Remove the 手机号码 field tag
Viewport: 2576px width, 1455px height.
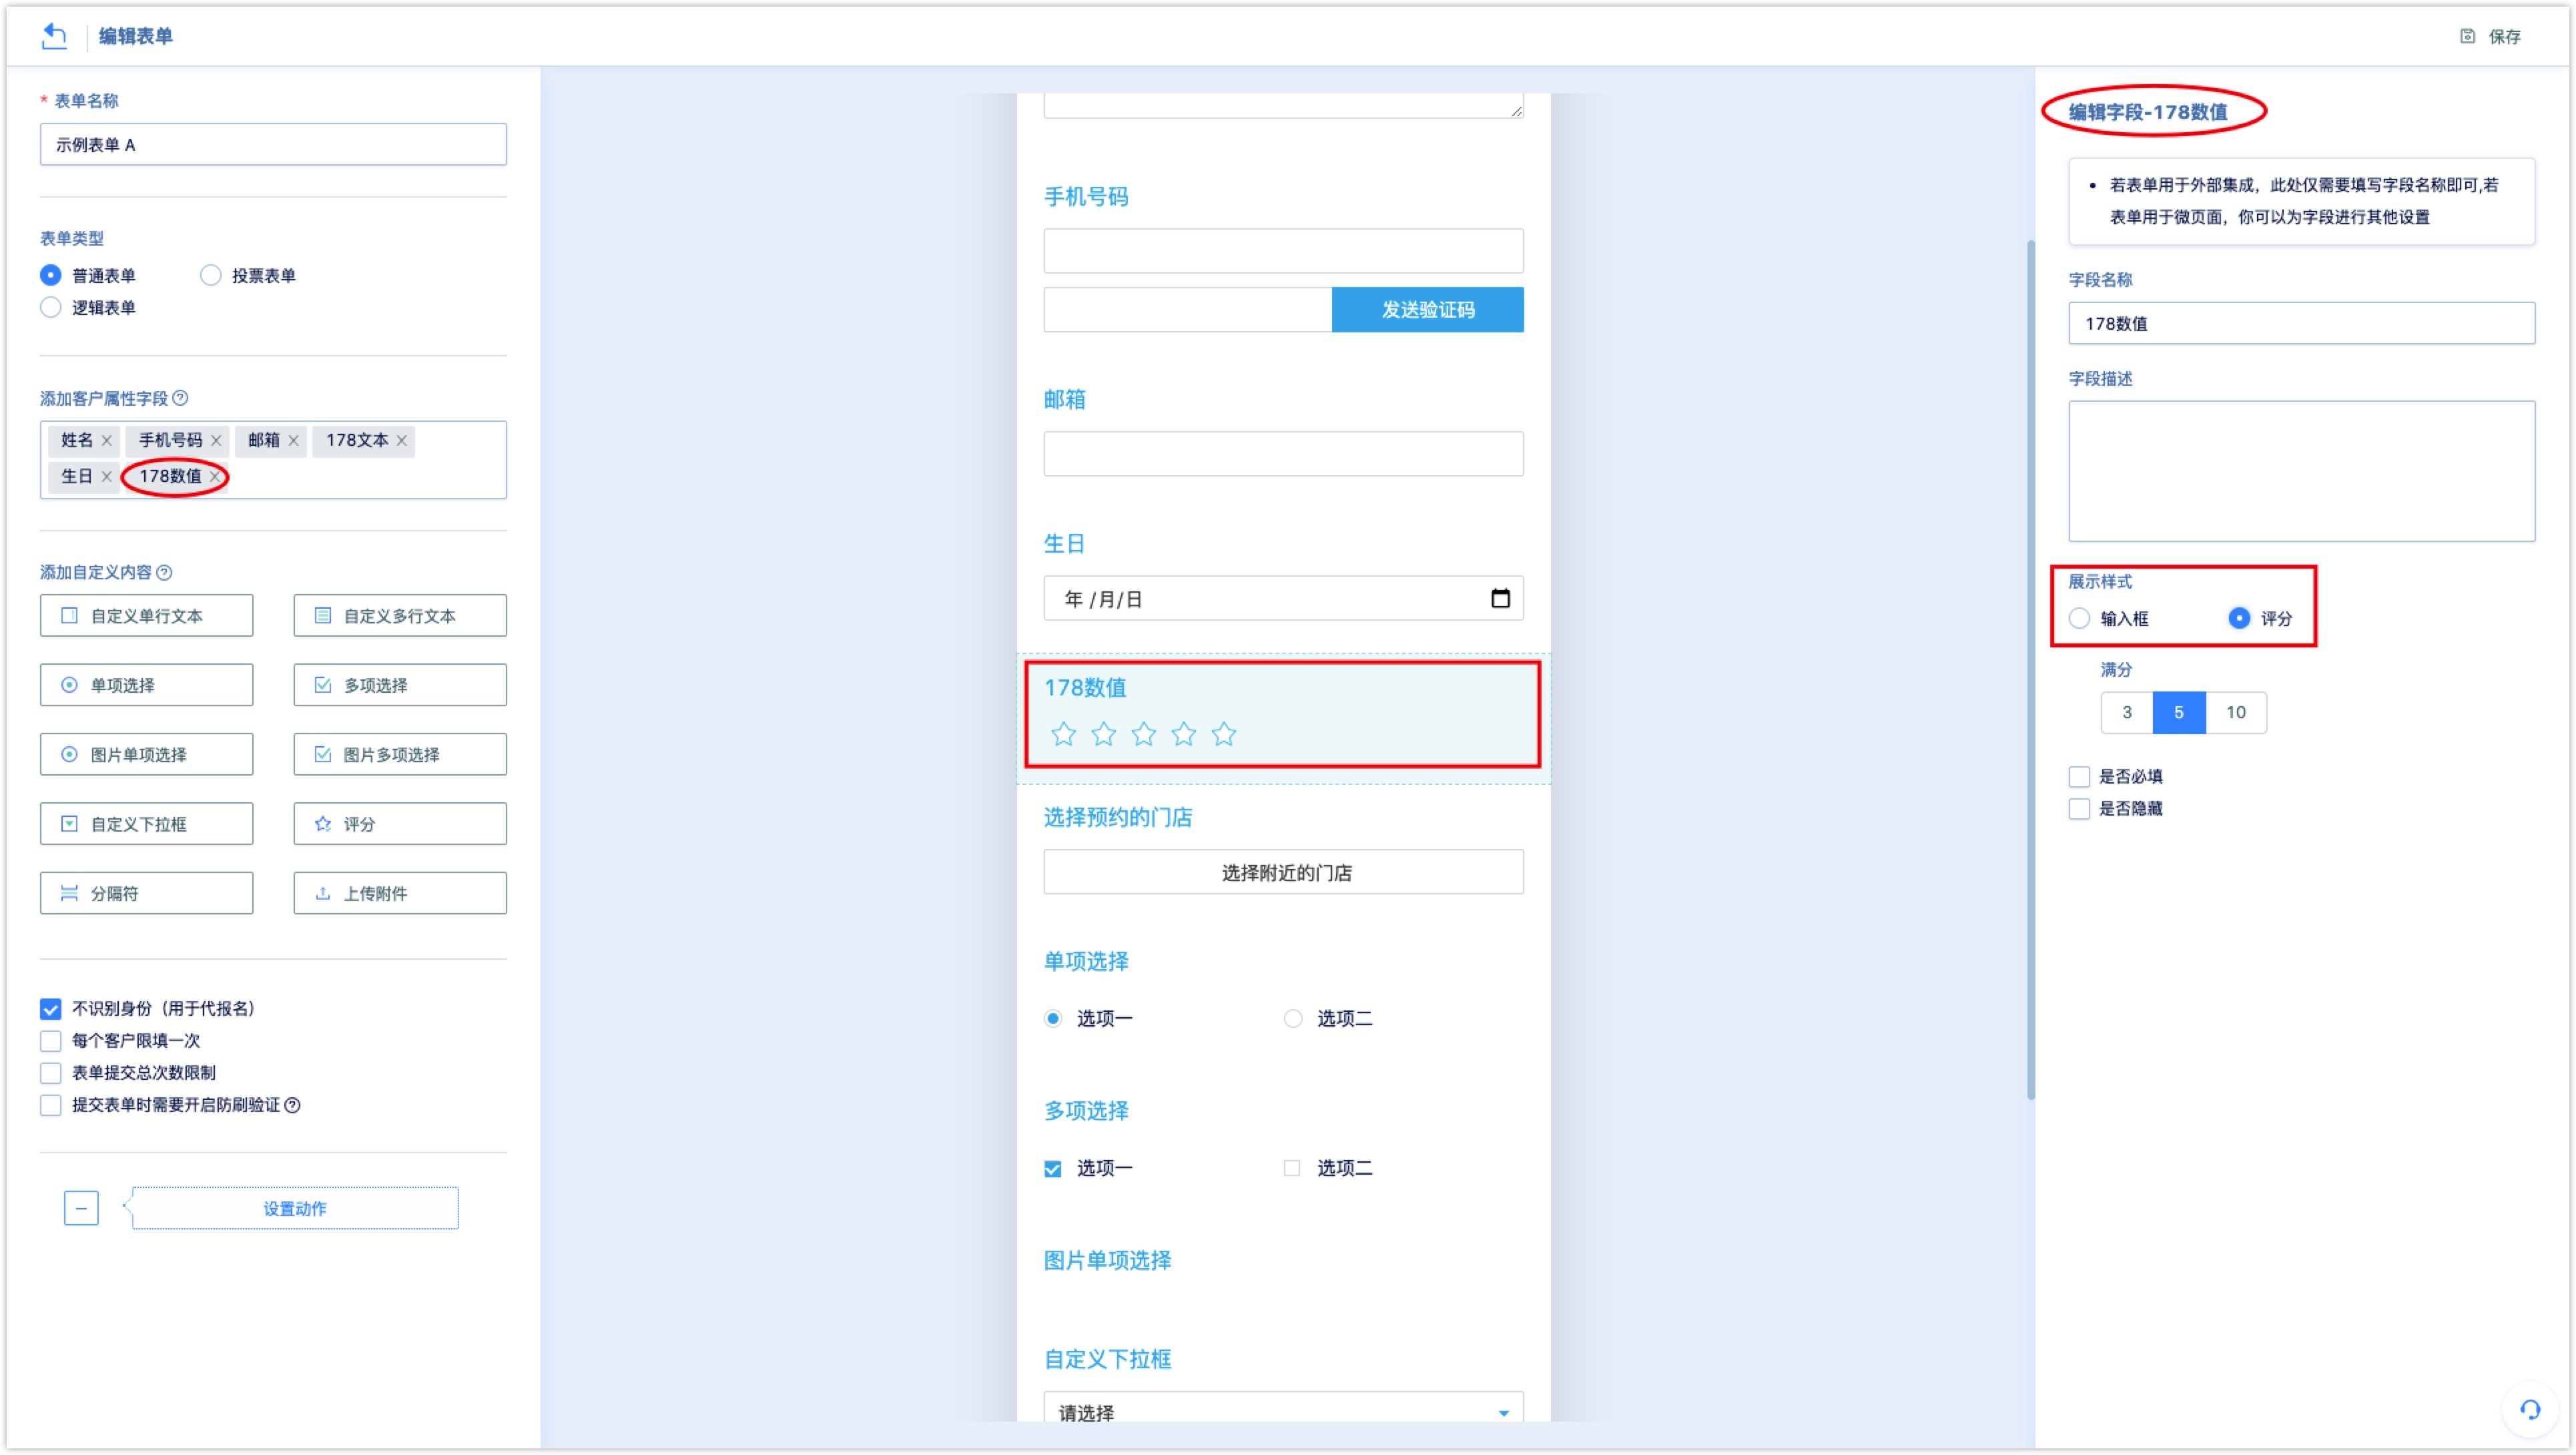[216, 440]
